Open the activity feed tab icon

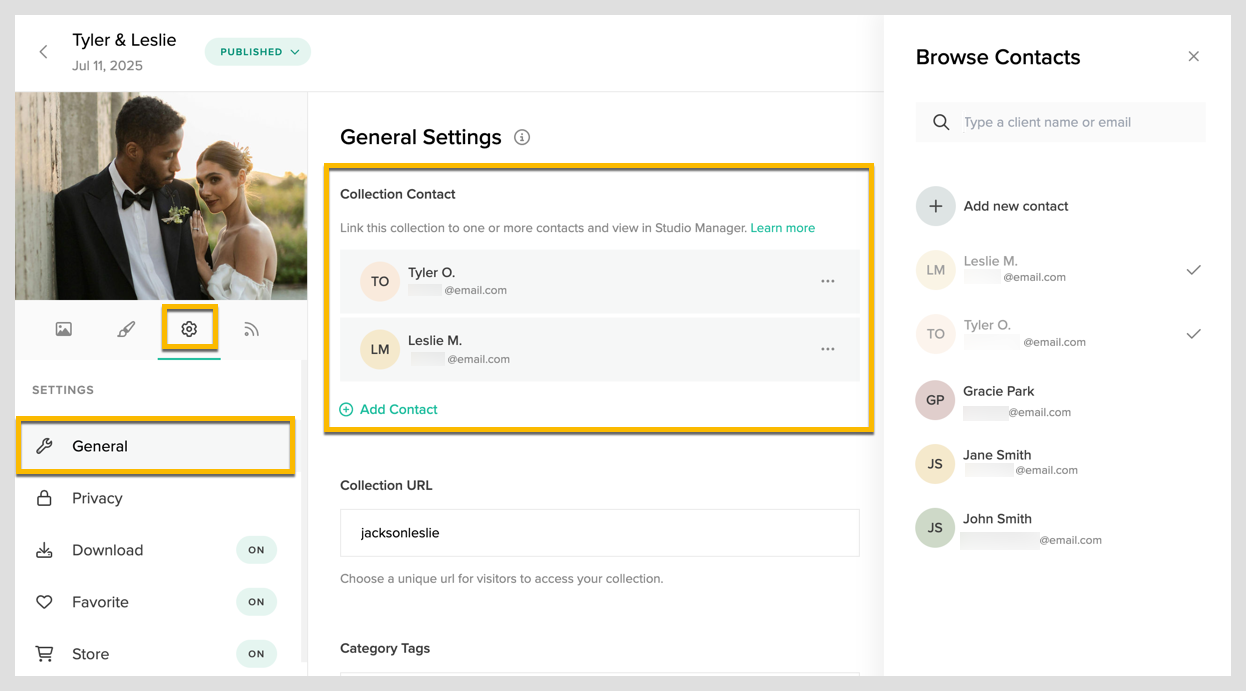tap(251, 329)
